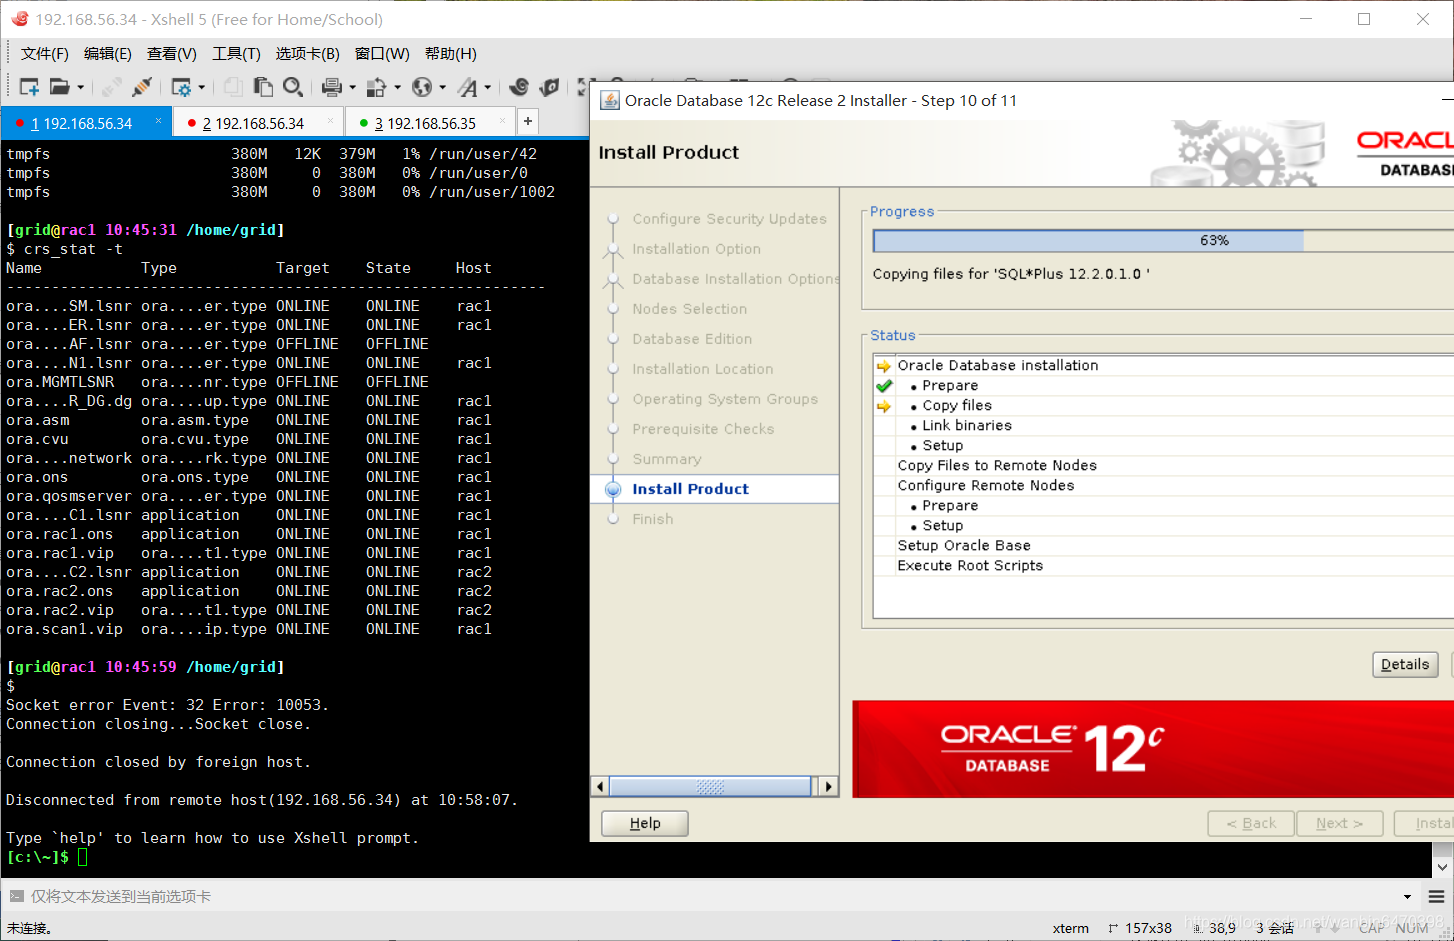The width and height of the screenshot is (1454, 941).
Task: Click the reconnect plug icon
Action: click(x=142, y=87)
